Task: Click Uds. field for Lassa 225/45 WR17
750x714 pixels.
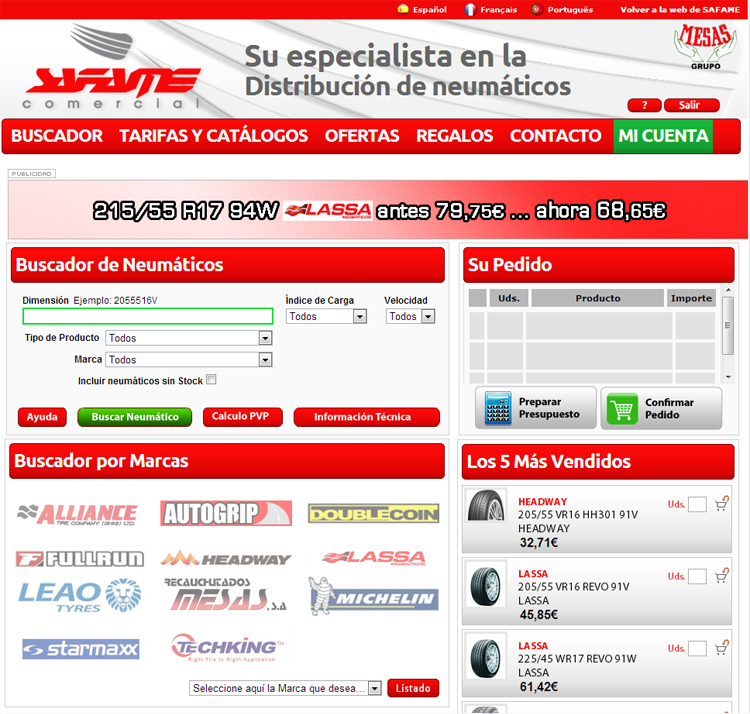Action: pyautogui.click(x=697, y=649)
